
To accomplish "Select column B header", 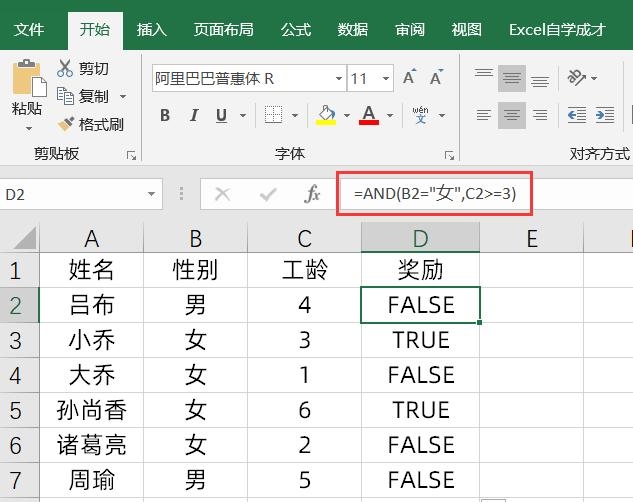I will [195, 238].
